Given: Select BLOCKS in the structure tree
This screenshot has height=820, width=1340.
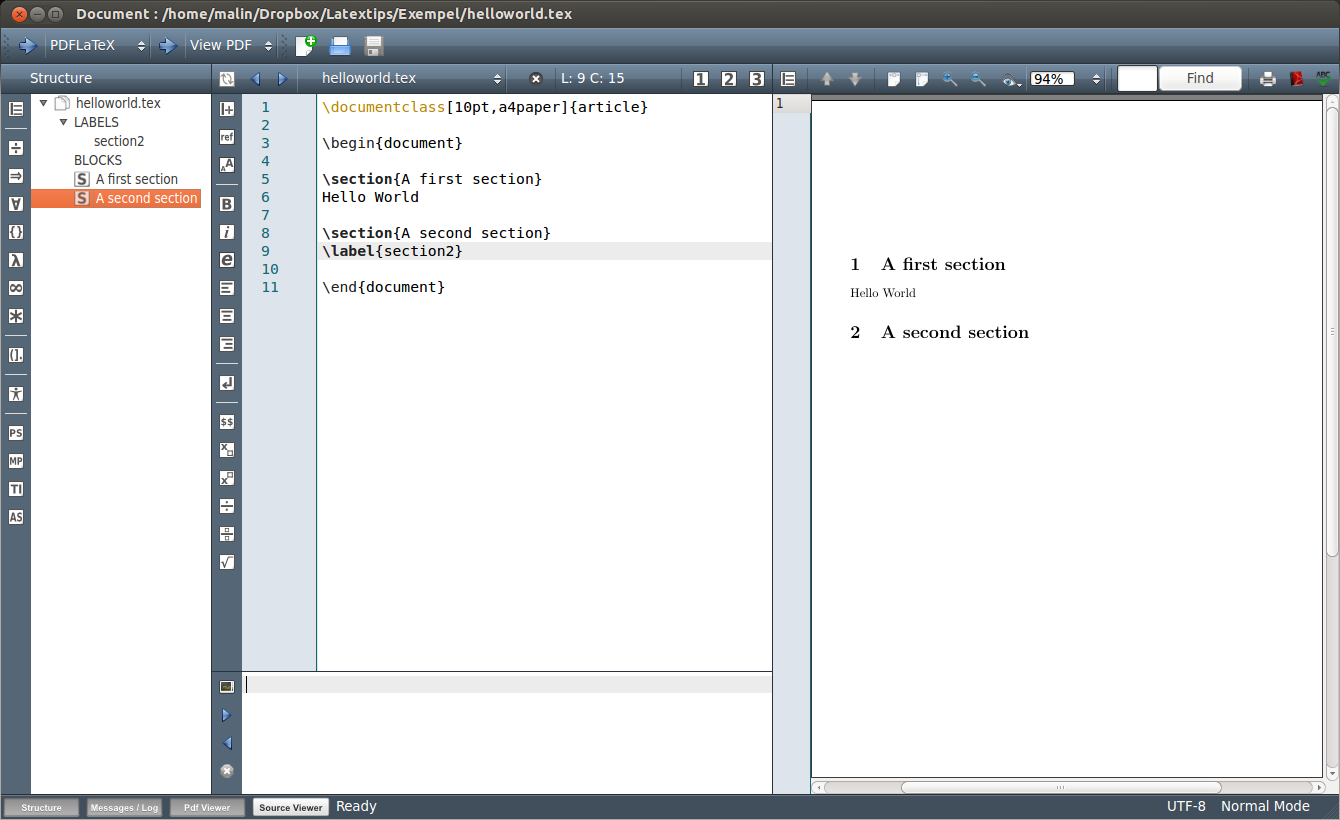Looking at the screenshot, I should click(x=98, y=160).
